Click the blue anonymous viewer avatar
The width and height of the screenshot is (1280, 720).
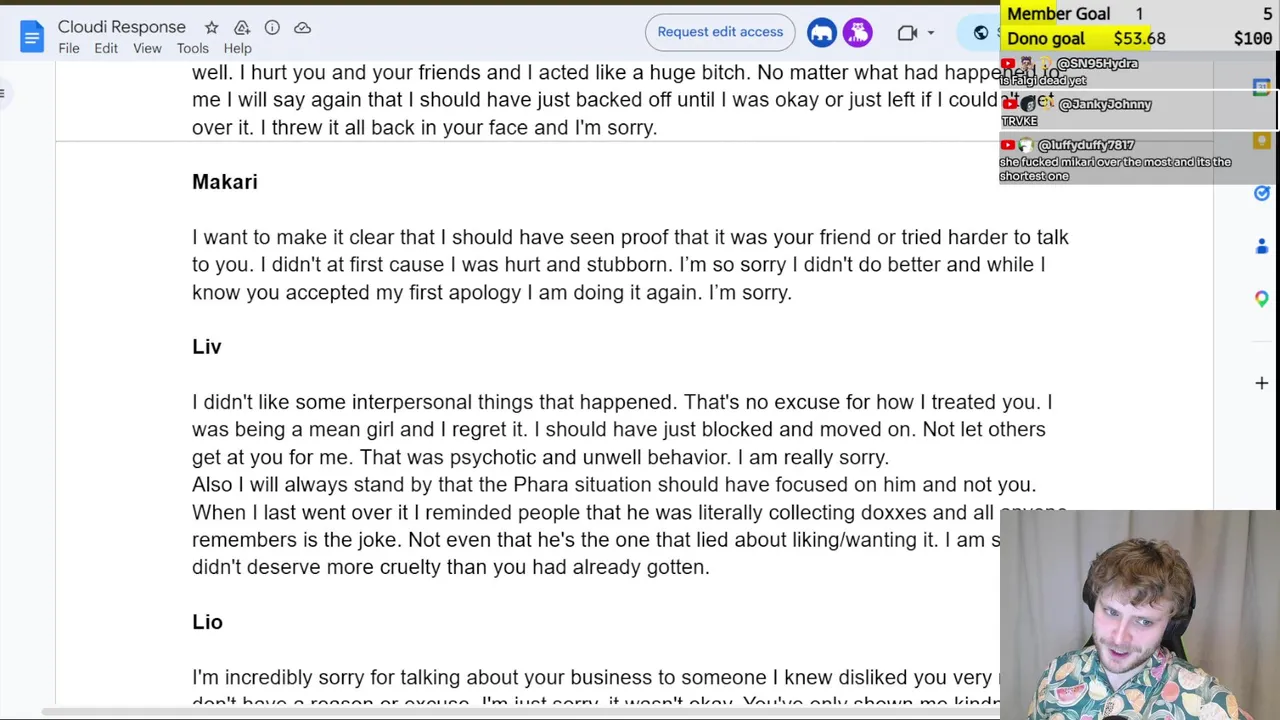point(822,32)
